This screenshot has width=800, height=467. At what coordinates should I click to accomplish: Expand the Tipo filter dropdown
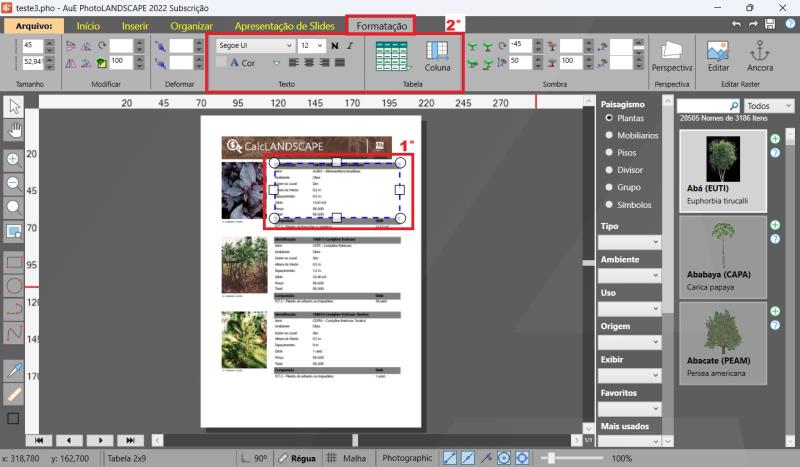[630, 242]
